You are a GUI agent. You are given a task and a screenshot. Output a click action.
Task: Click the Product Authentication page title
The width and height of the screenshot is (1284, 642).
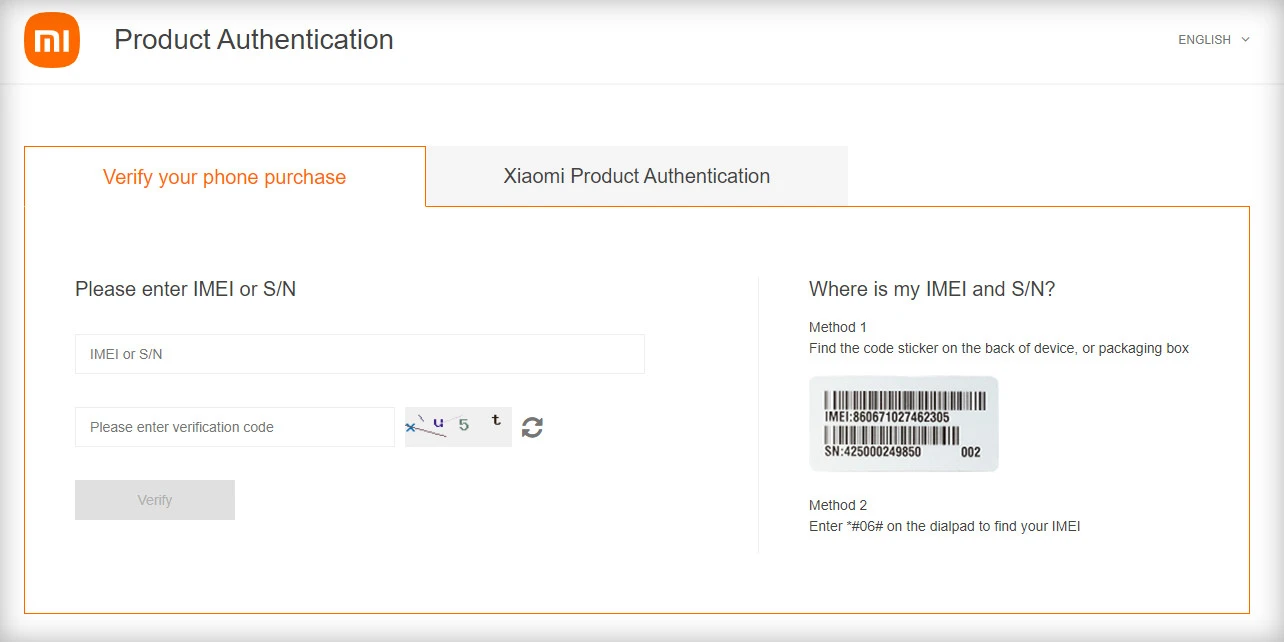[253, 40]
